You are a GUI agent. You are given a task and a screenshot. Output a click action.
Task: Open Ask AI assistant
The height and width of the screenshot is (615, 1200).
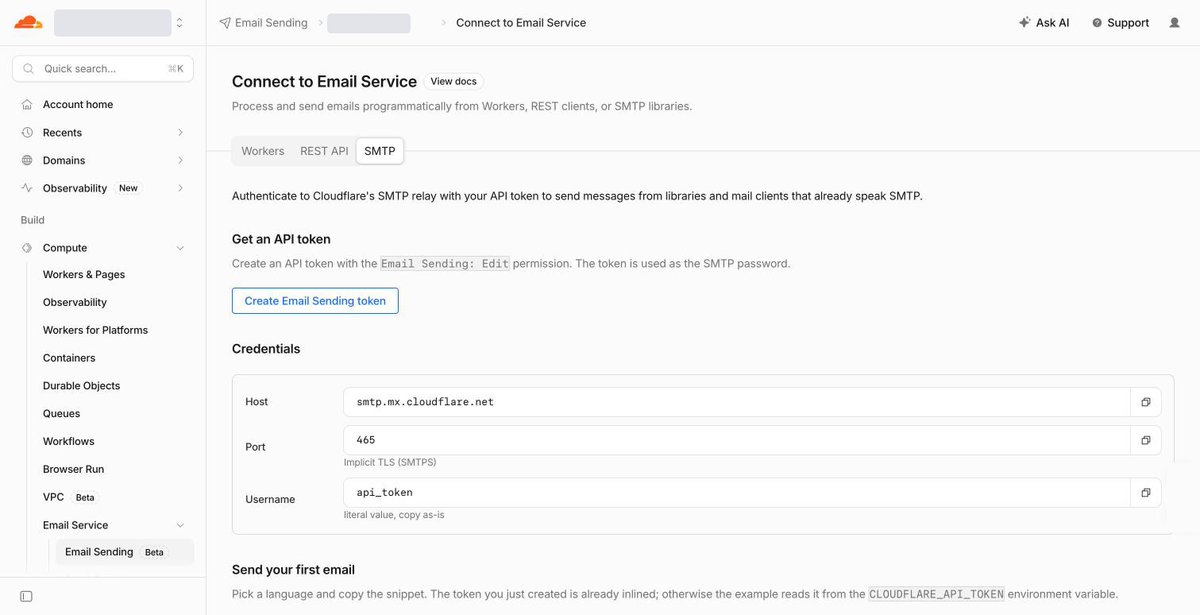click(1044, 23)
